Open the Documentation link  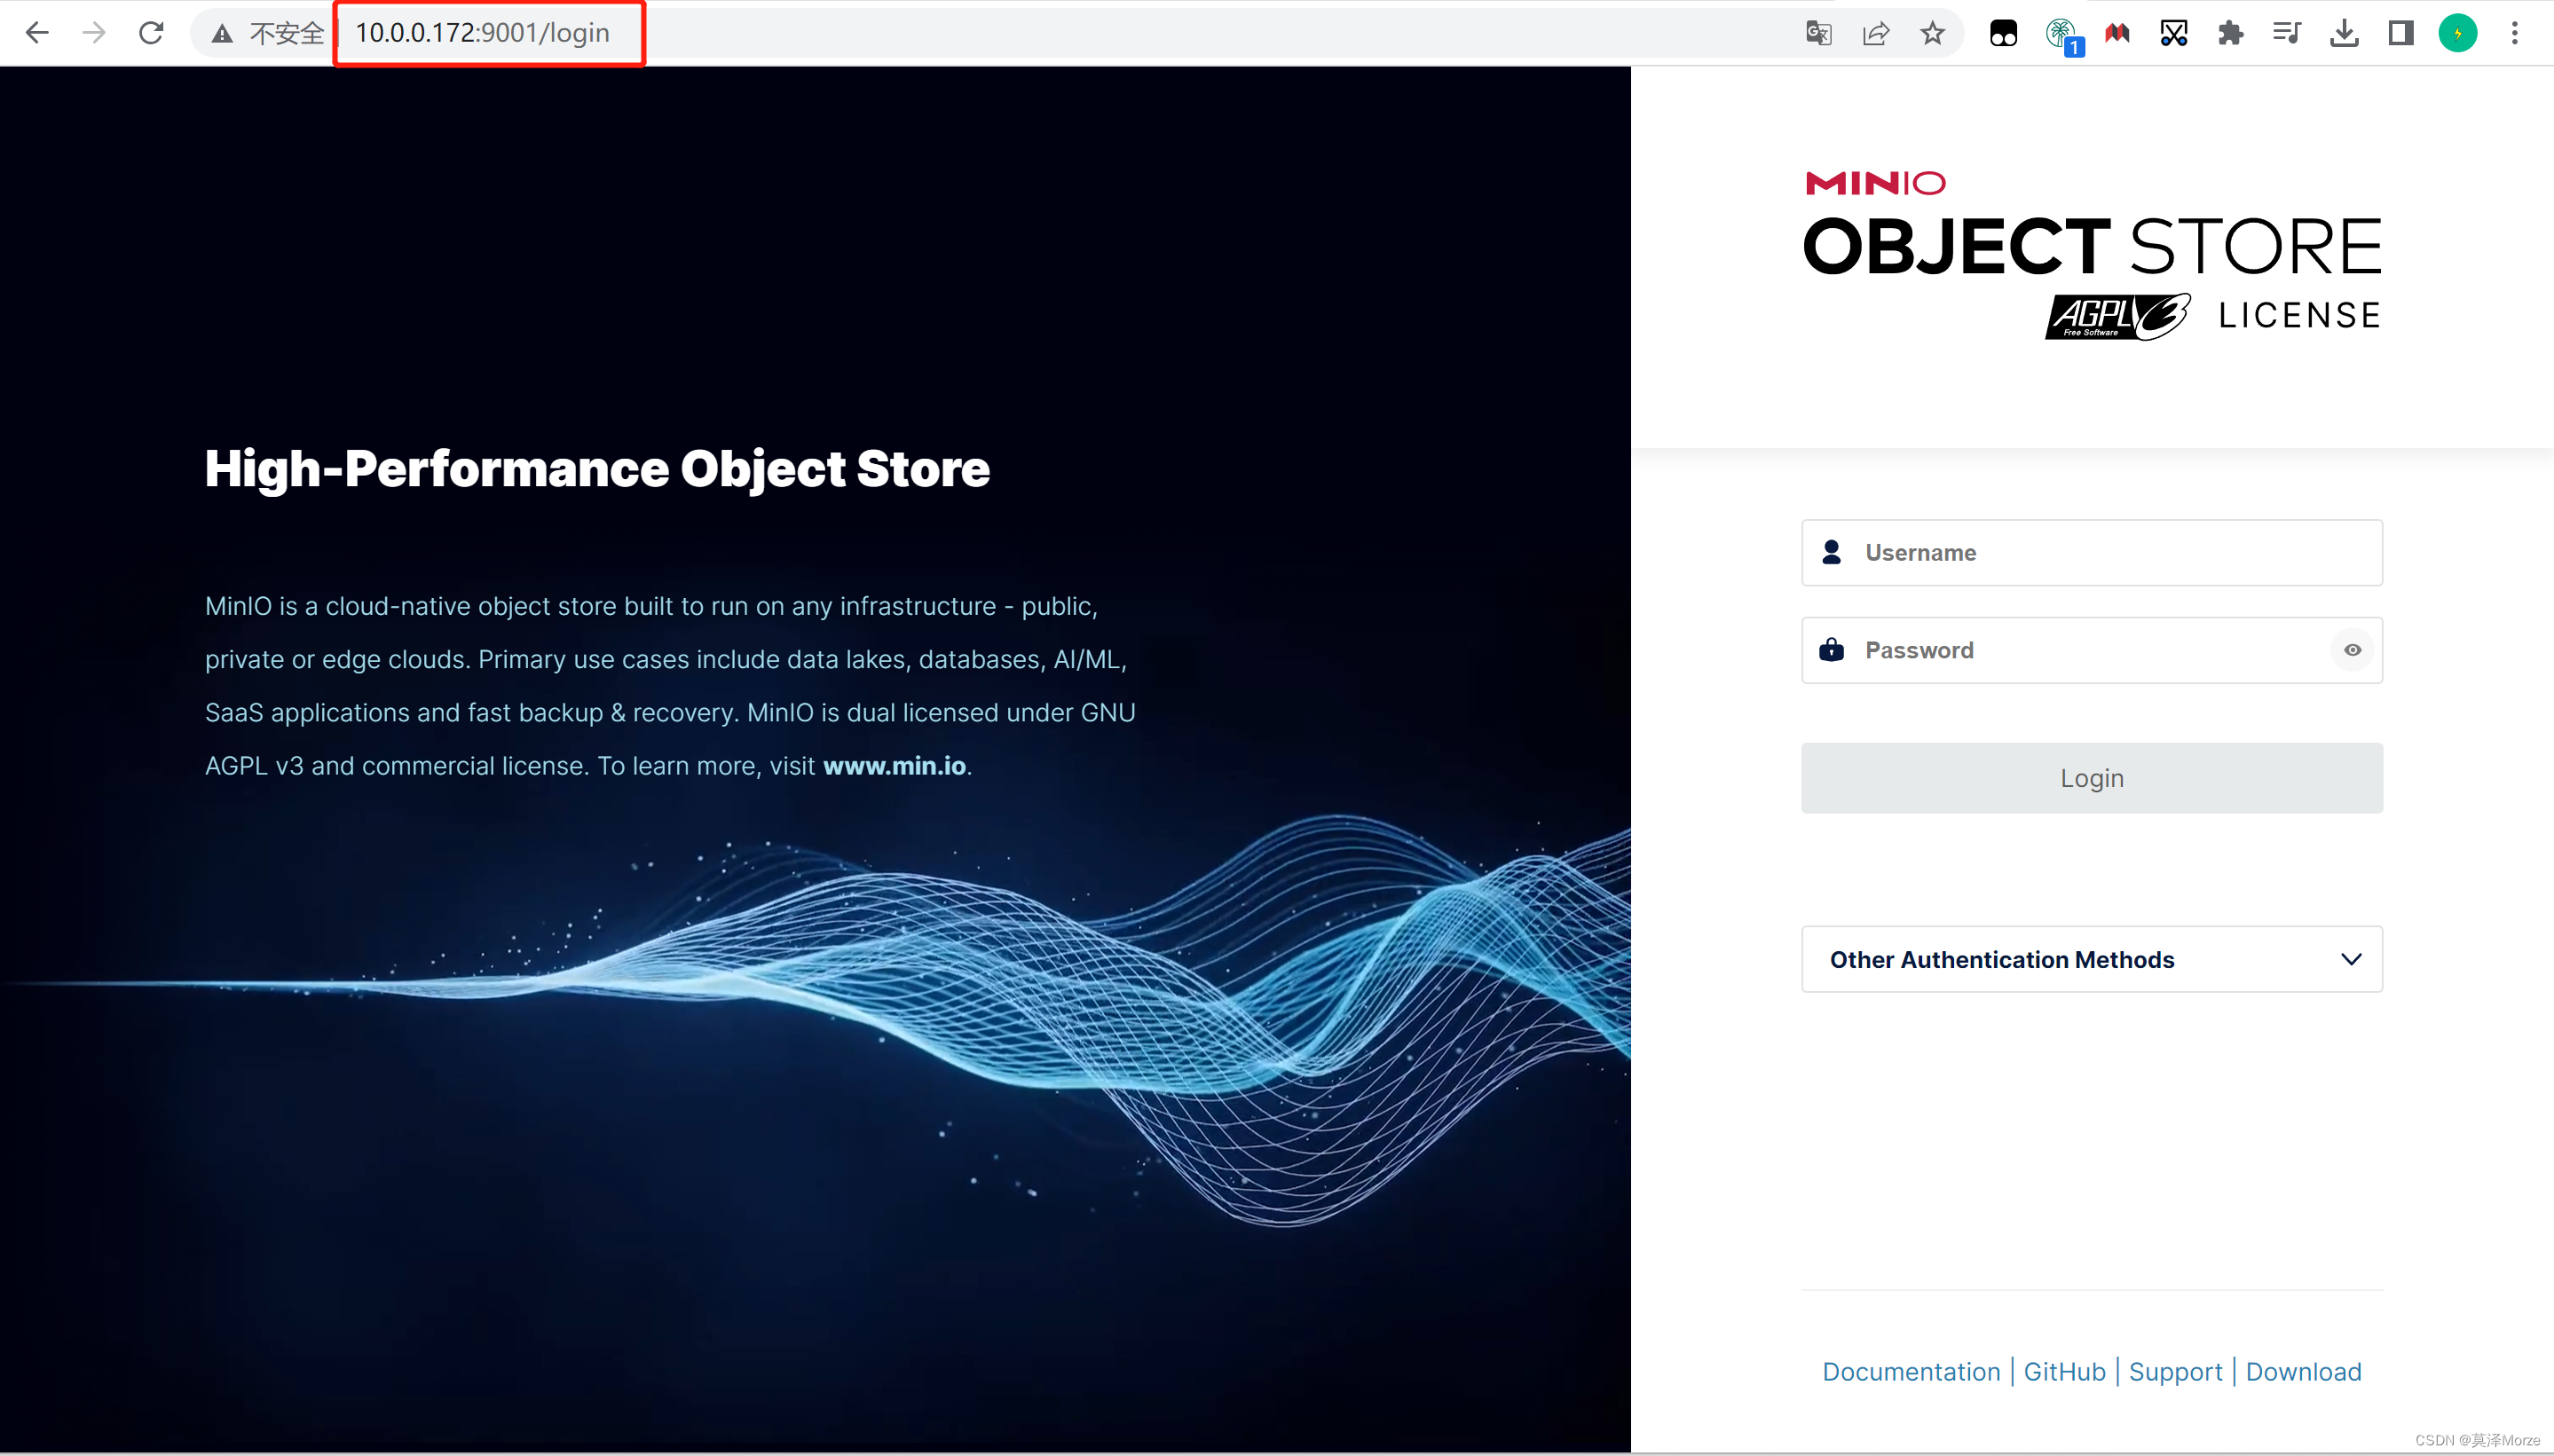pos(1910,1371)
